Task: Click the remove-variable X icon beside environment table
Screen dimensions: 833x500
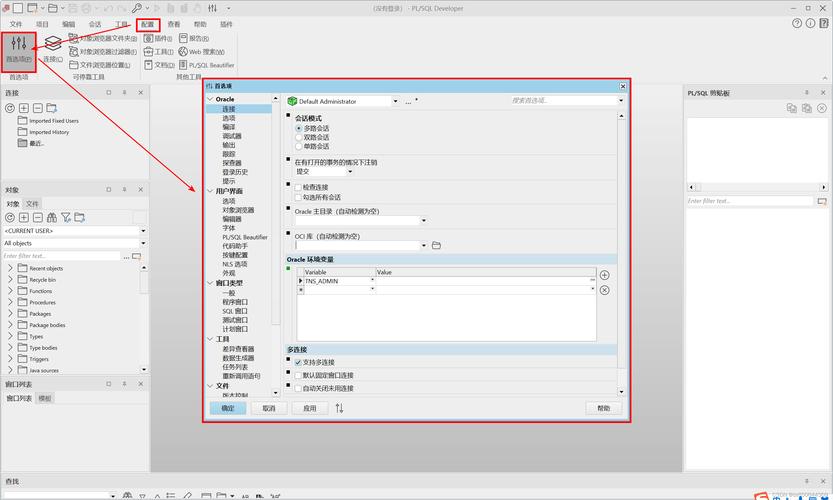Action: click(604, 290)
